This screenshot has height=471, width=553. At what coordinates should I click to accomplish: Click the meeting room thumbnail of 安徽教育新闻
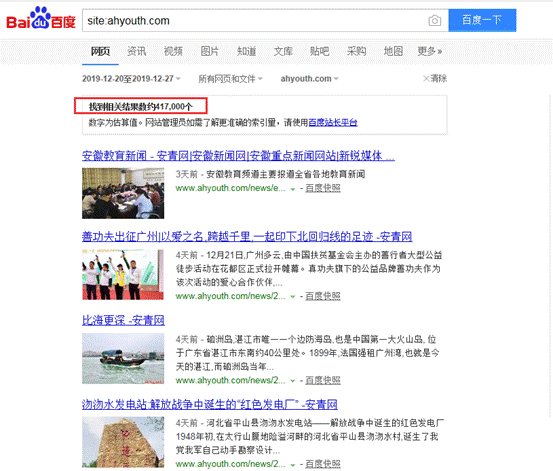123,193
